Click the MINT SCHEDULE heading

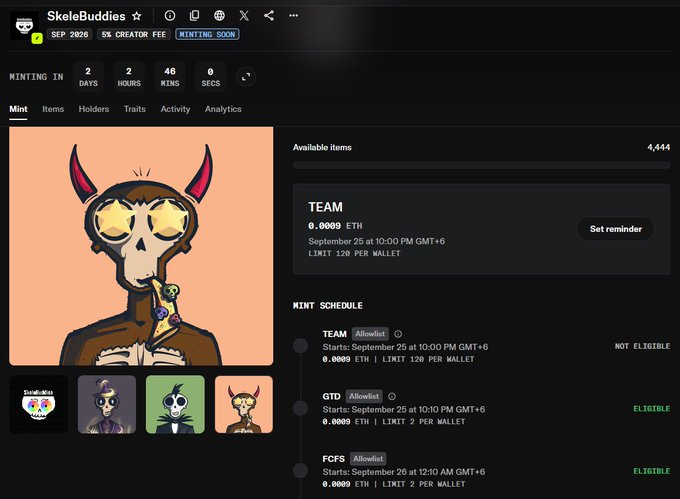[327, 306]
